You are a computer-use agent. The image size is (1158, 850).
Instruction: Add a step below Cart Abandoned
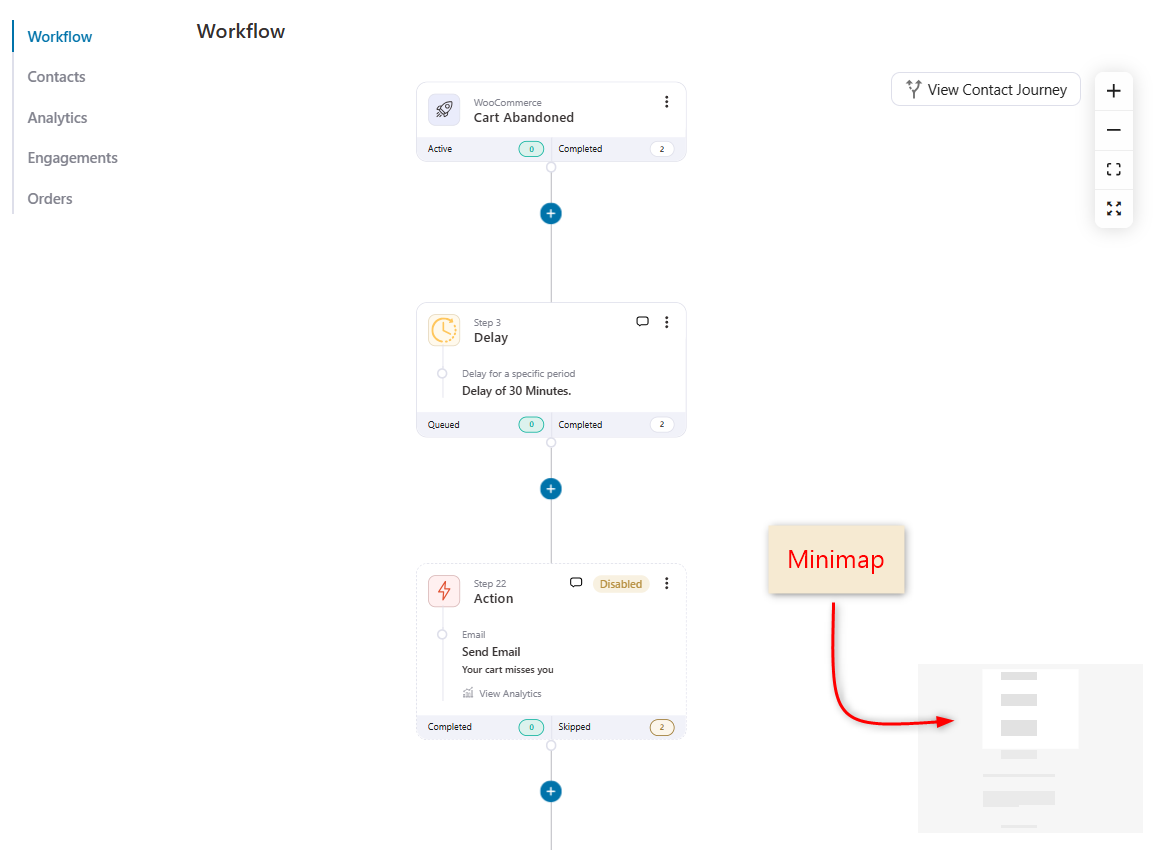tap(551, 213)
